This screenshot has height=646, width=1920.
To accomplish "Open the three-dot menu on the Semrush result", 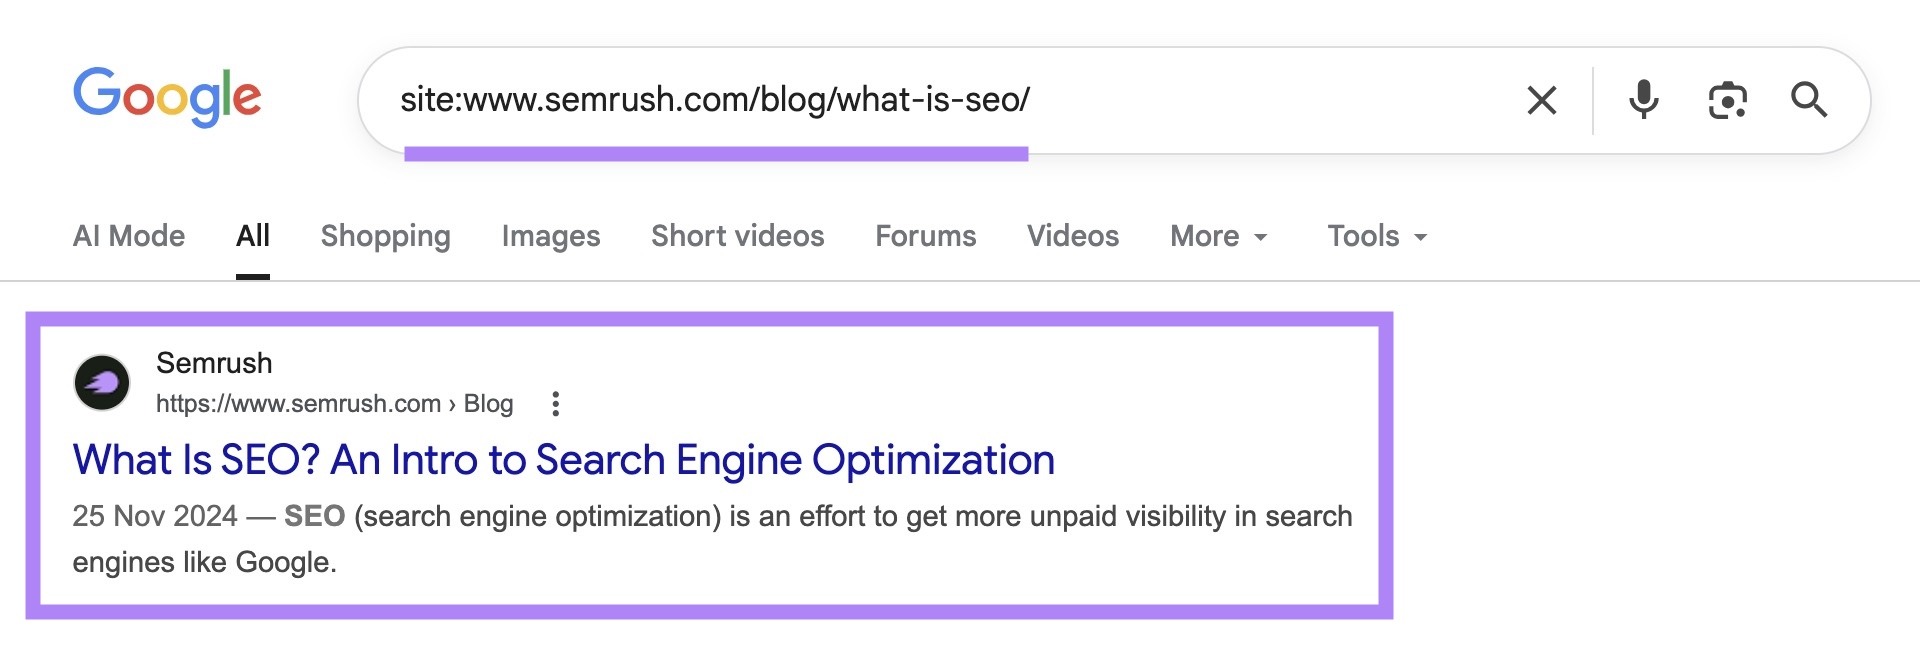I will coord(557,403).
